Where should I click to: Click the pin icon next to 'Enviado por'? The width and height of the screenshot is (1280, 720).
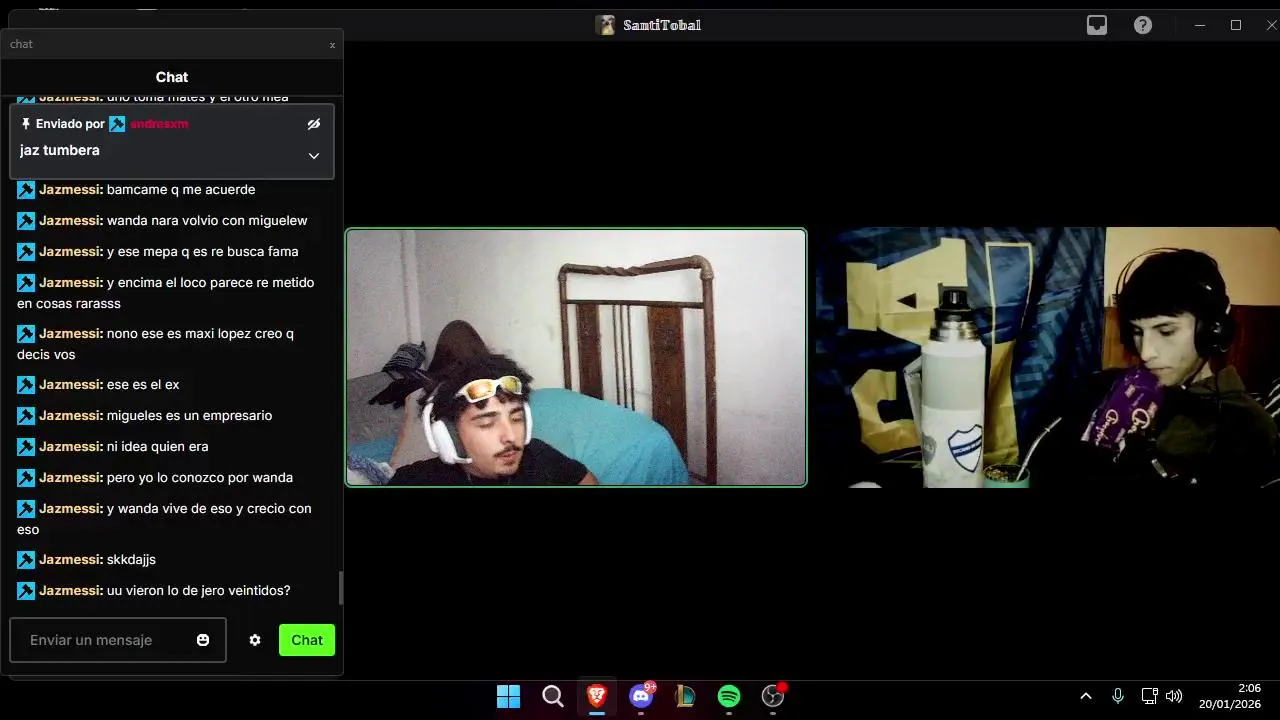click(x=26, y=124)
